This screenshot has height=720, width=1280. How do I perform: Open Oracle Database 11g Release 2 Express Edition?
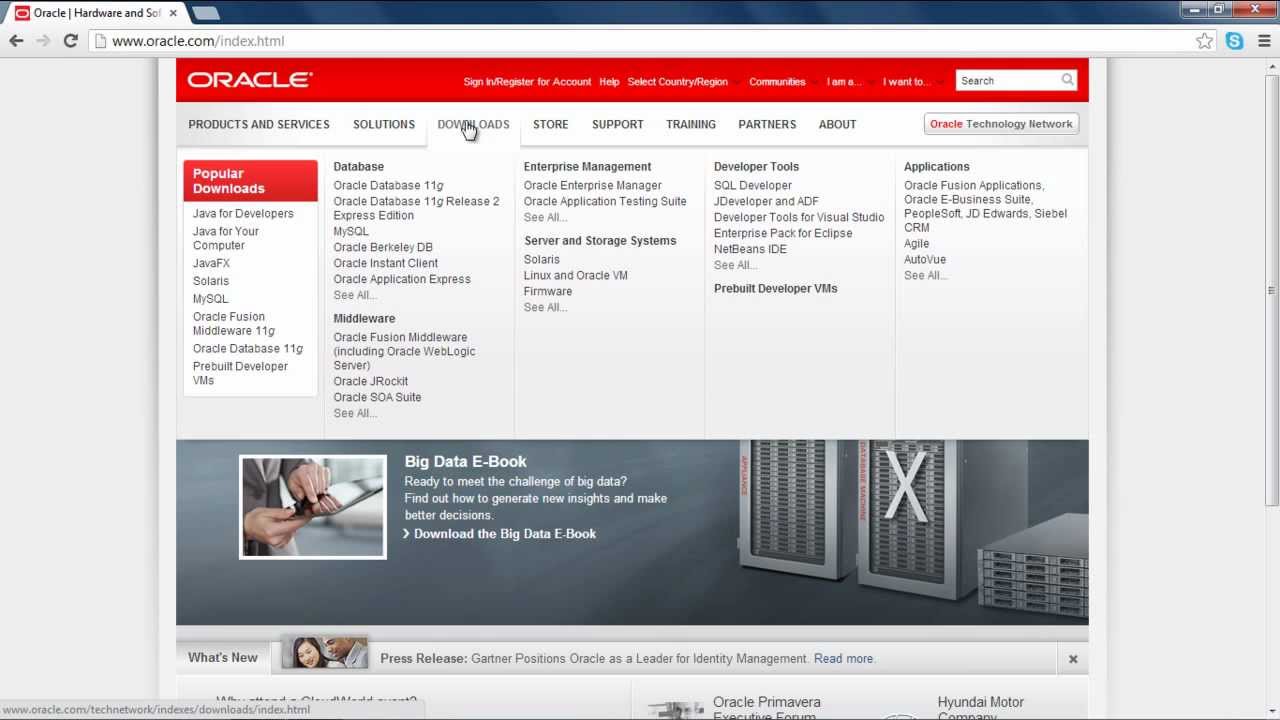point(416,208)
